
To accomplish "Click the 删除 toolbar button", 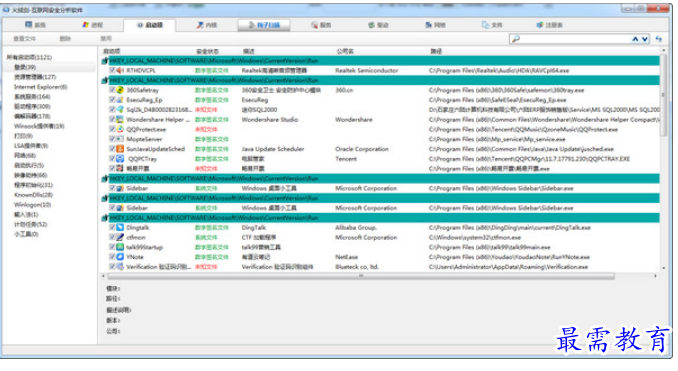I will tap(65, 39).
